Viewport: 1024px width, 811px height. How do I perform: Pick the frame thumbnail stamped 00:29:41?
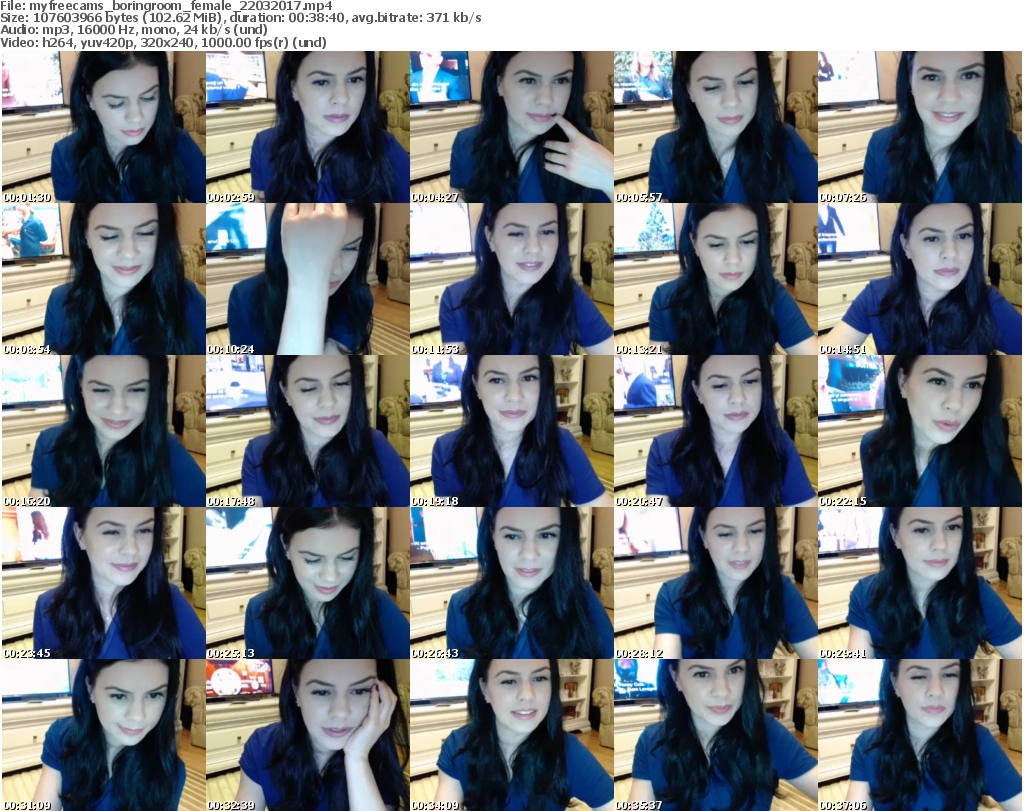coord(920,583)
